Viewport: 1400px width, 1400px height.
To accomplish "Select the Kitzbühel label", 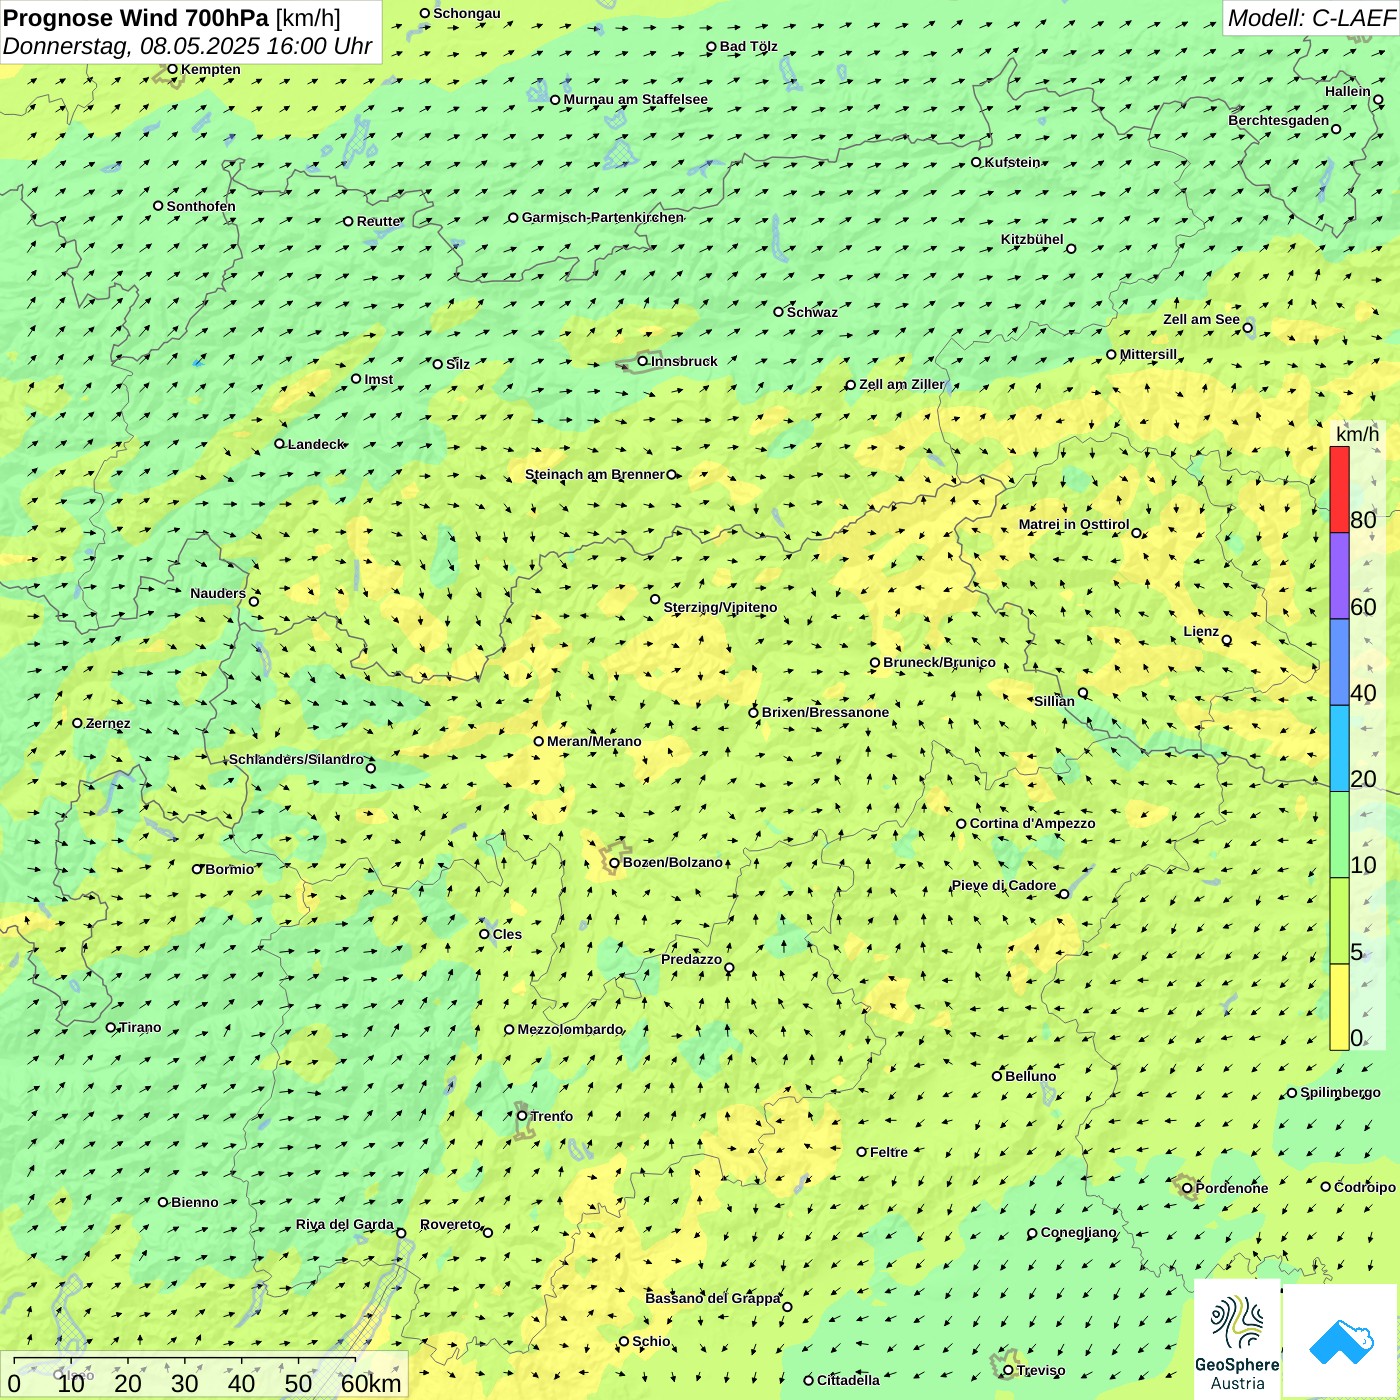I will pos(1032,239).
